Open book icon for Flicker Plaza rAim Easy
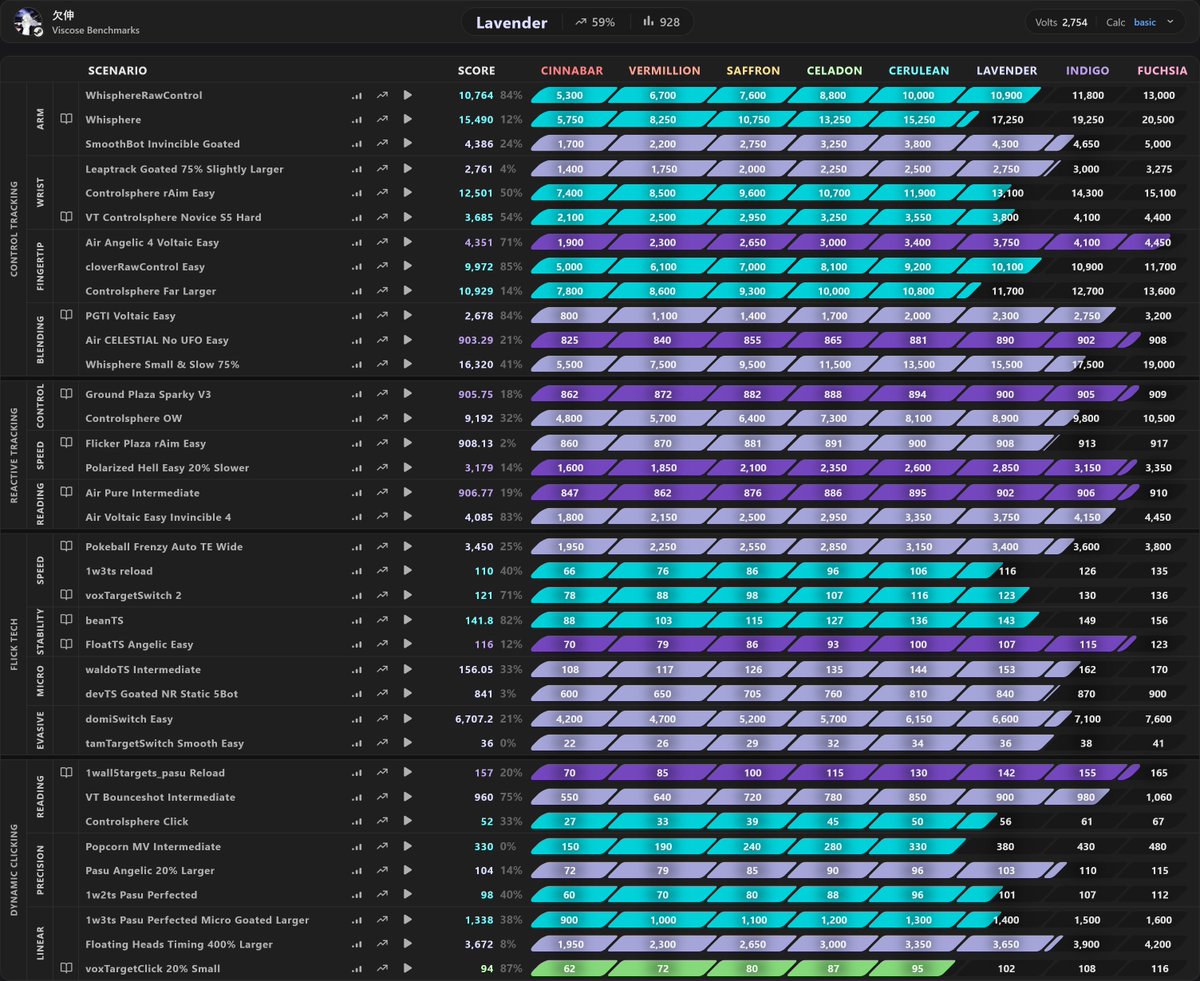 (66, 443)
